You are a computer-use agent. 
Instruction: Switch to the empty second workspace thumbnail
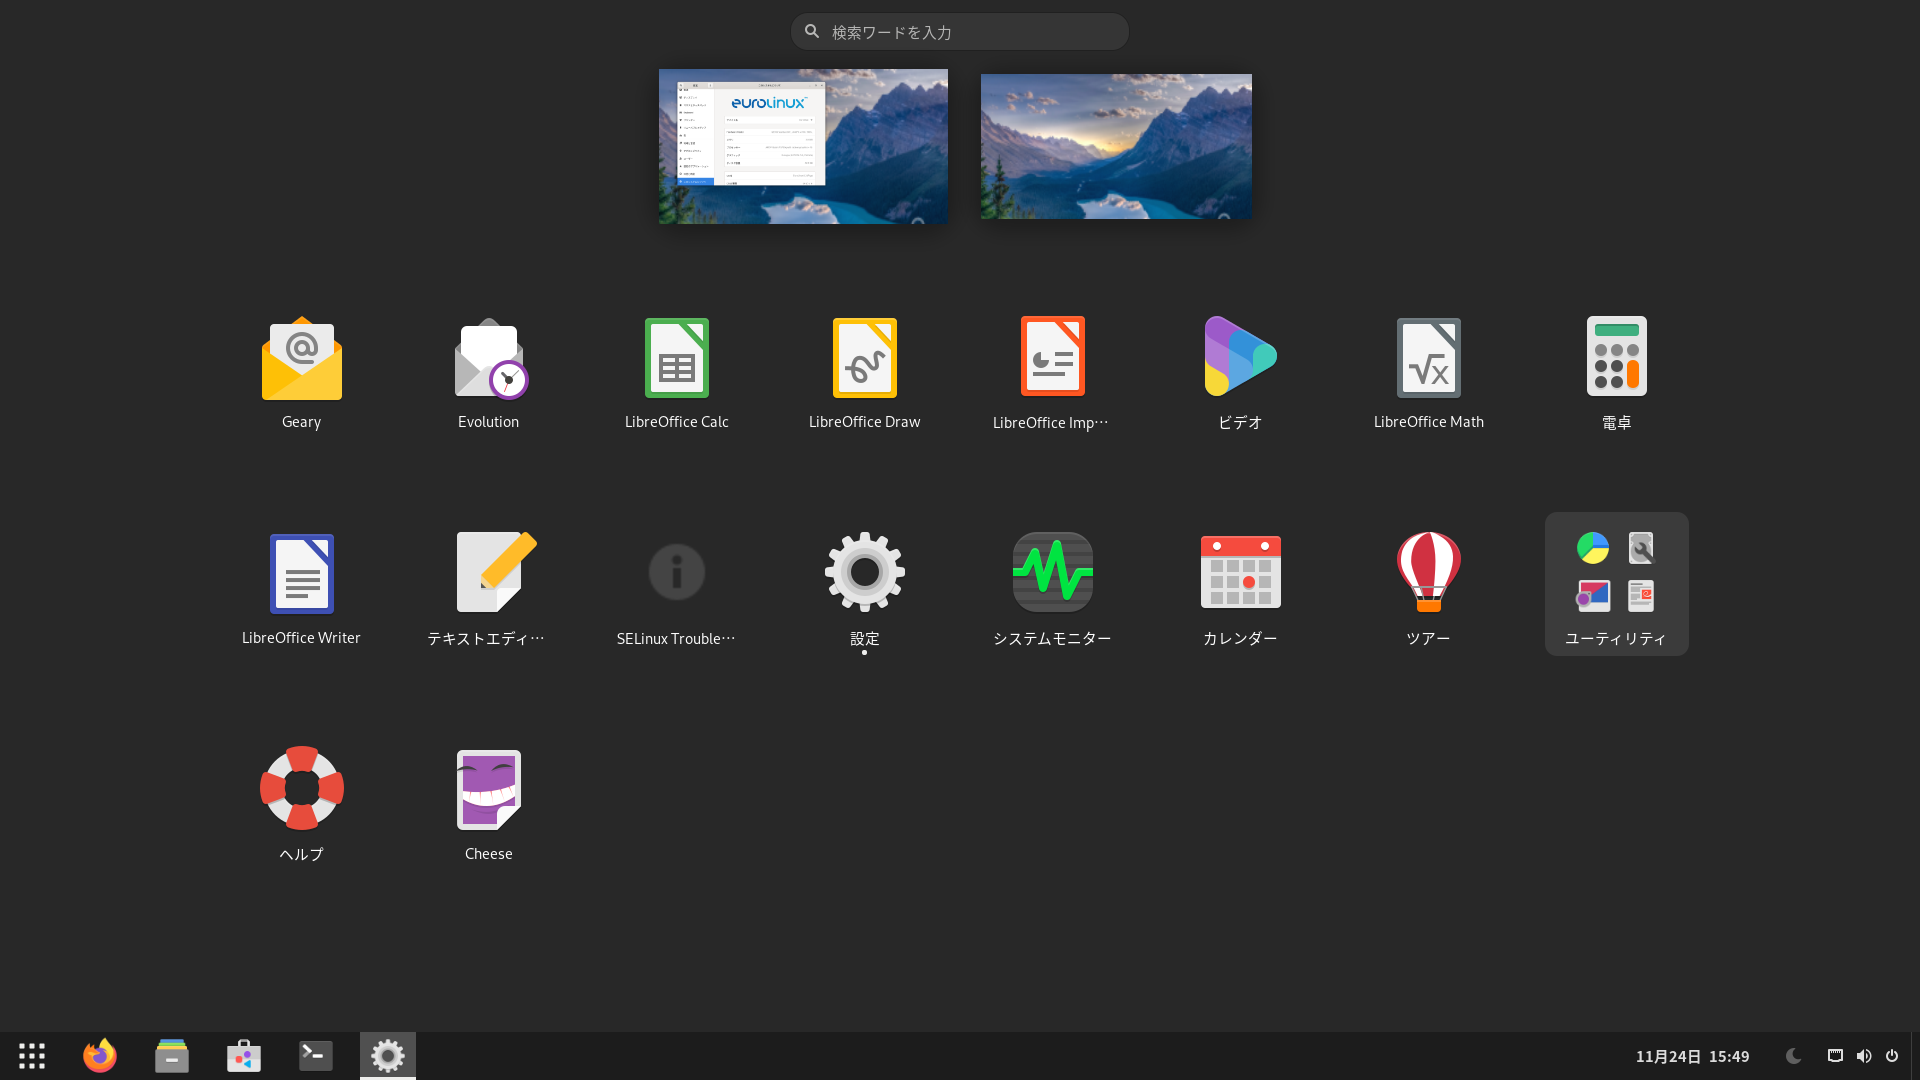[x=1116, y=146]
